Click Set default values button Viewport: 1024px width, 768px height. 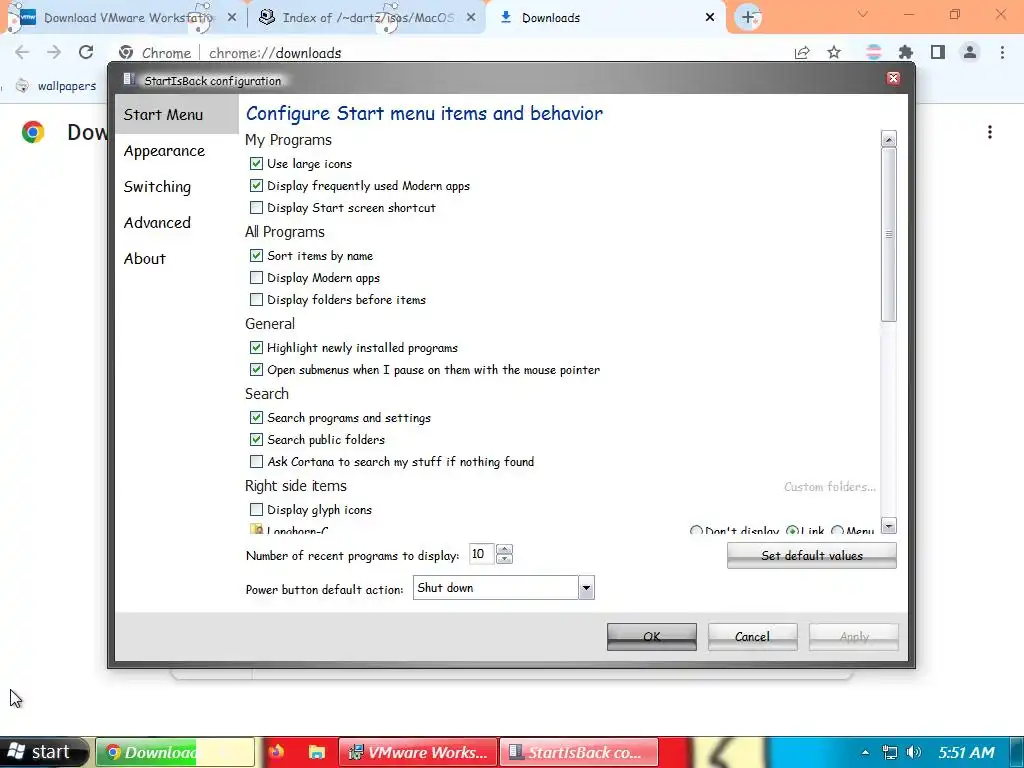(812, 556)
